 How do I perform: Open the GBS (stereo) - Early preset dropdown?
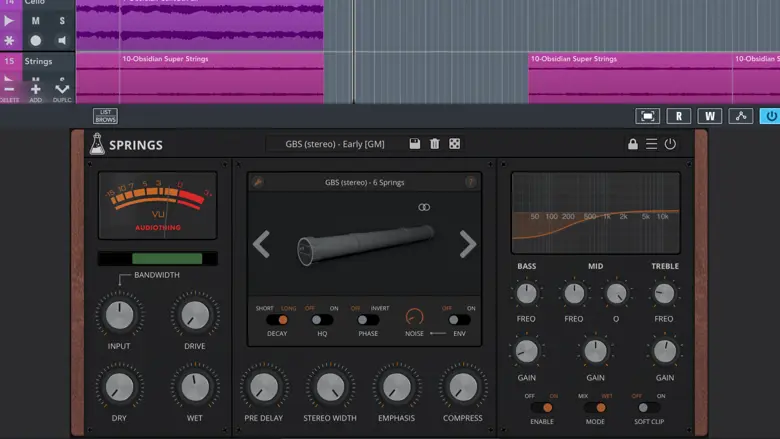335,144
